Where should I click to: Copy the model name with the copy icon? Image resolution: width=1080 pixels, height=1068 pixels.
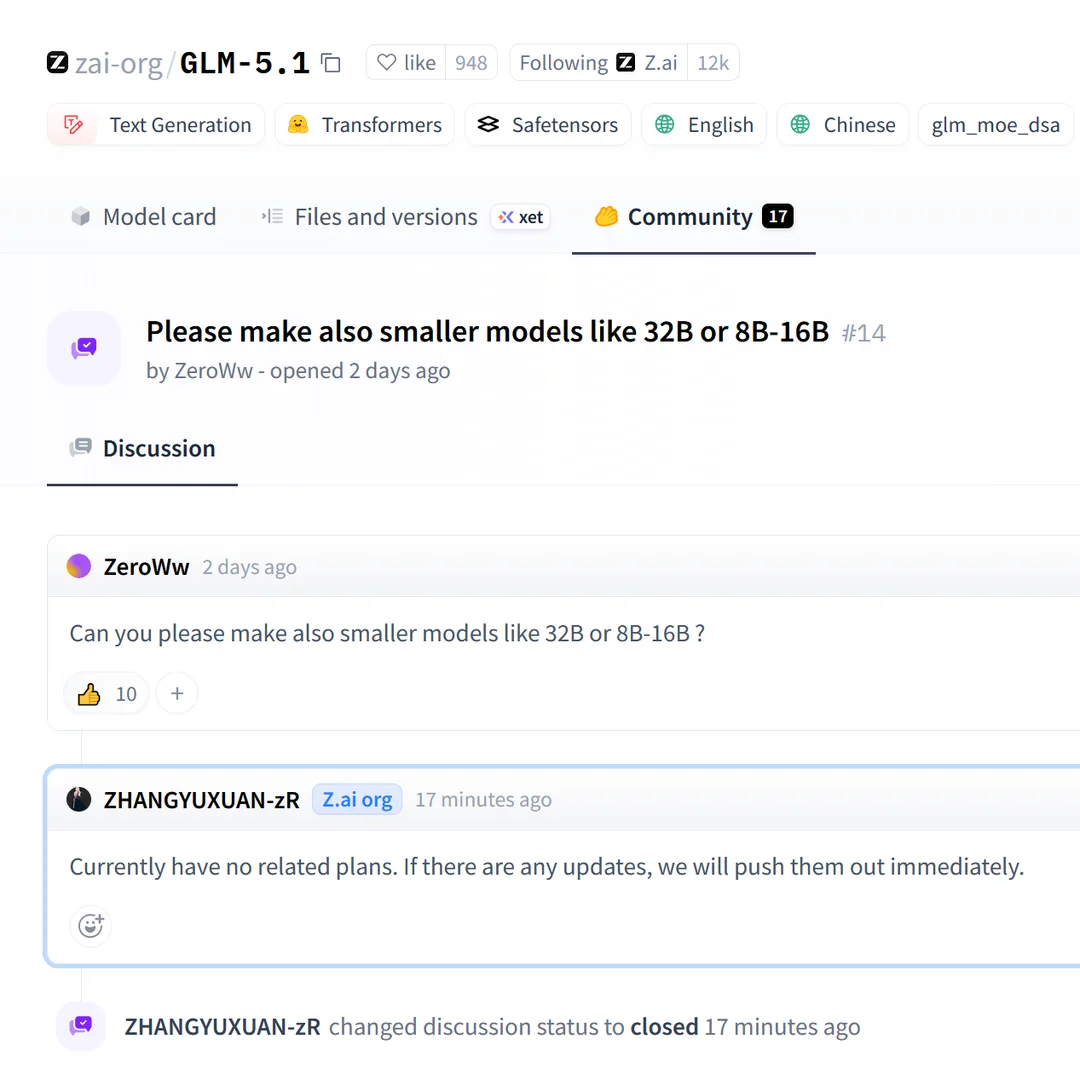point(331,63)
